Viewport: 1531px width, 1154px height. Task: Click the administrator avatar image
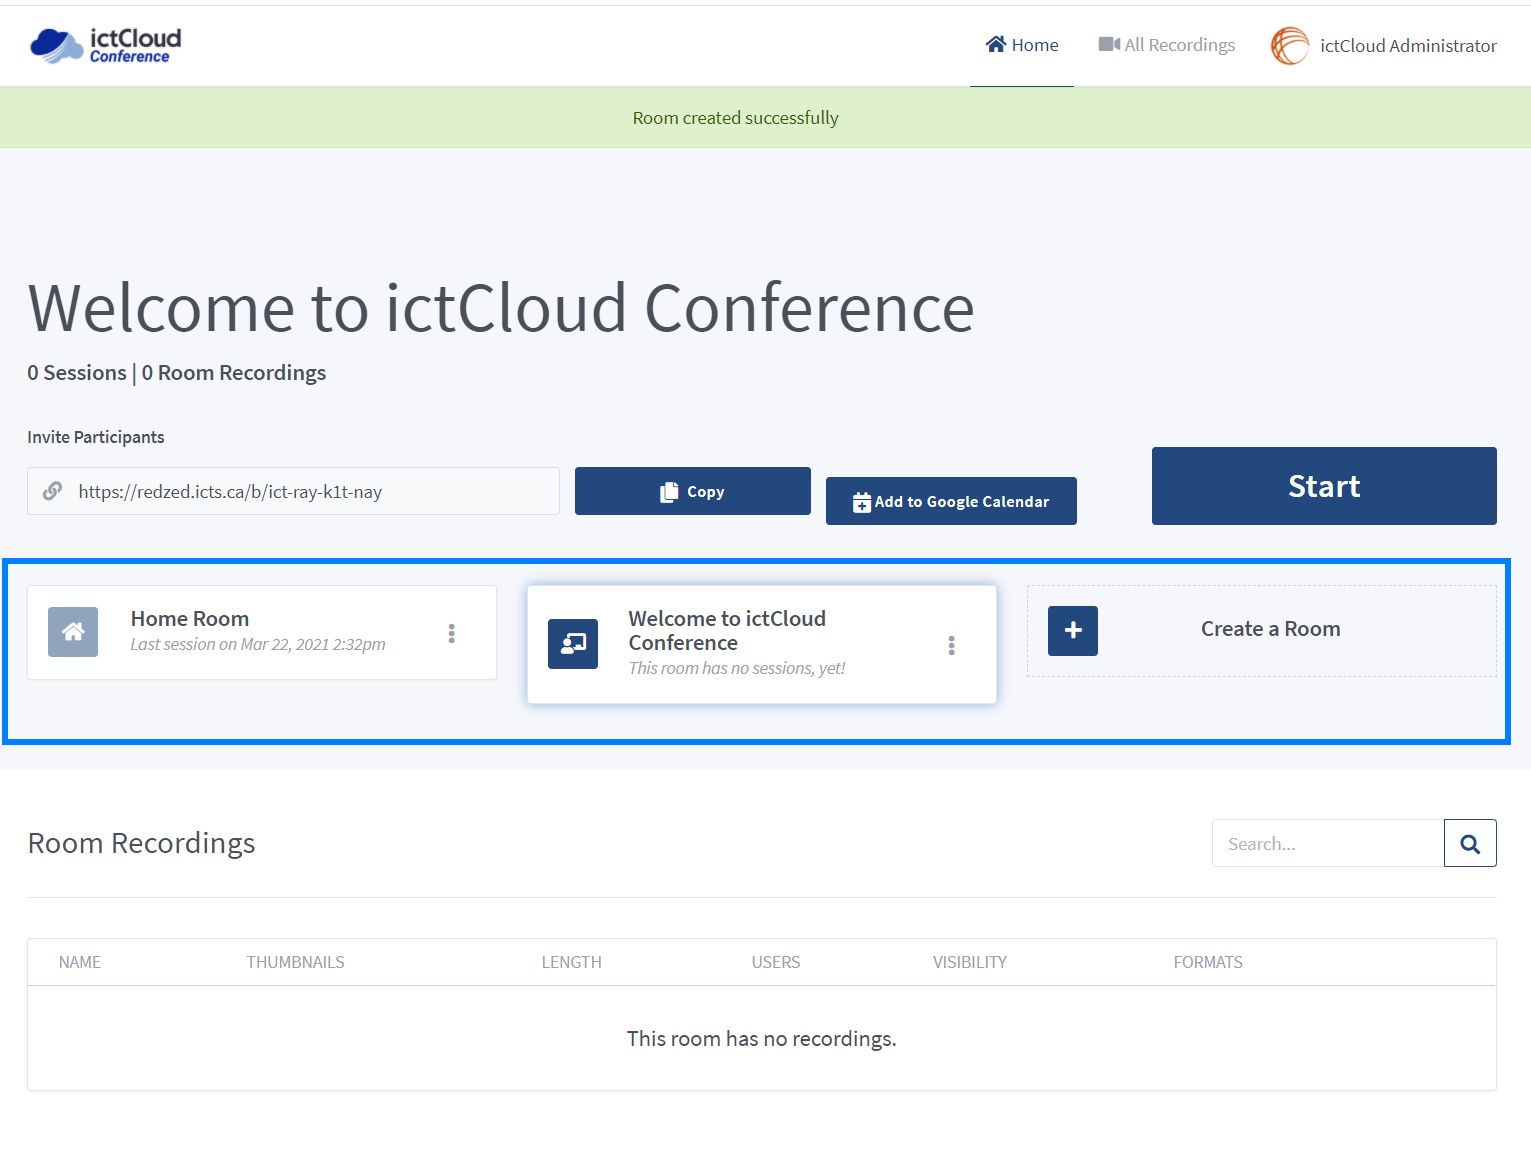pos(1290,46)
